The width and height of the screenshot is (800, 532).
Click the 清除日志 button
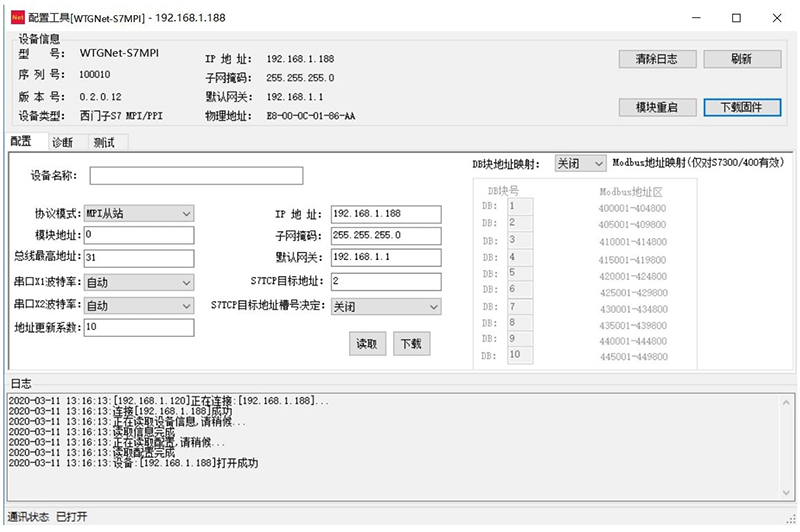click(657, 59)
